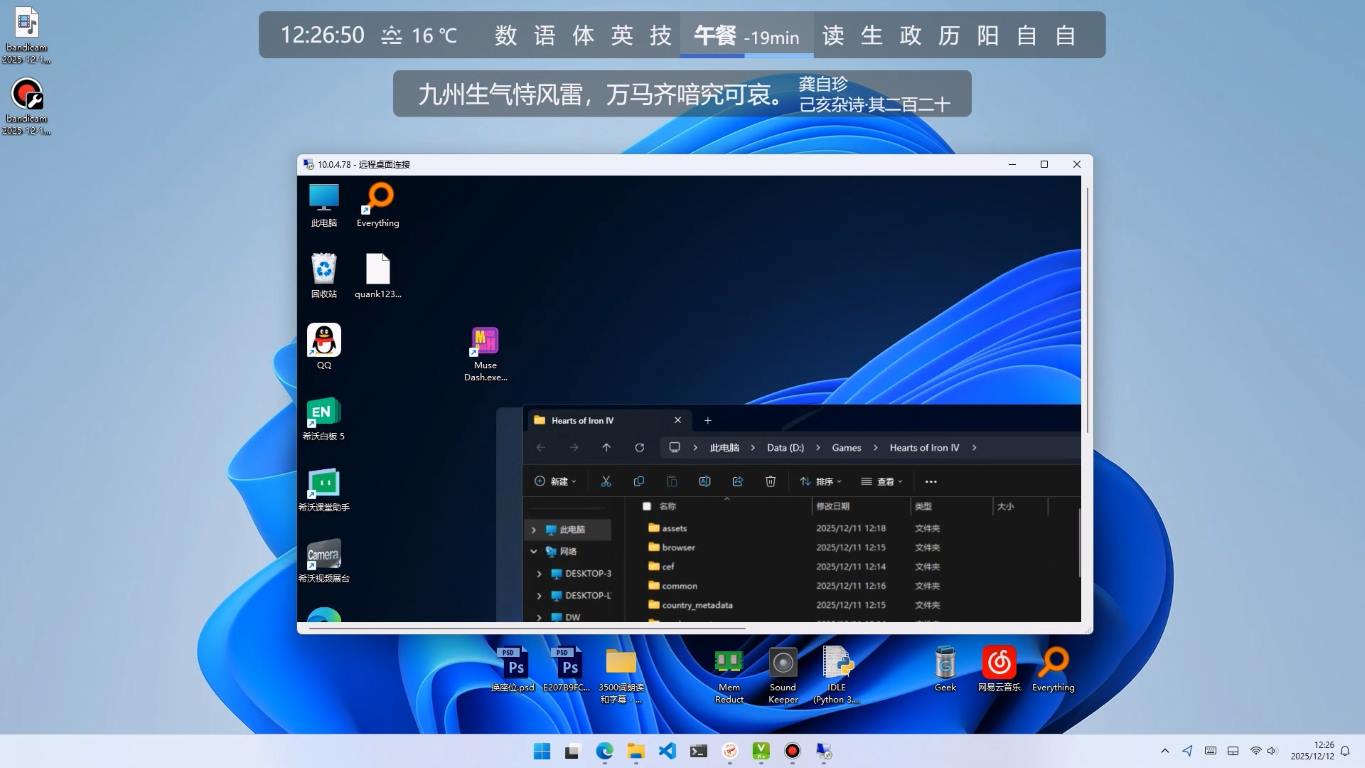Expand the 此电脑 tree node in sidebar

(x=534, y=529)
